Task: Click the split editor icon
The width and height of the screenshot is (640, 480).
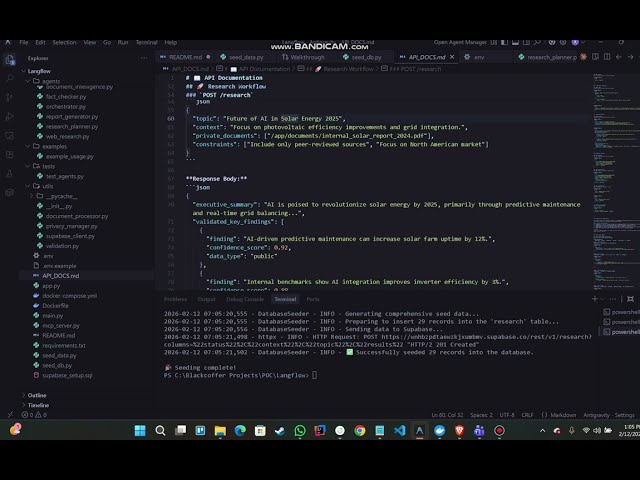Action: click(607, 57)
